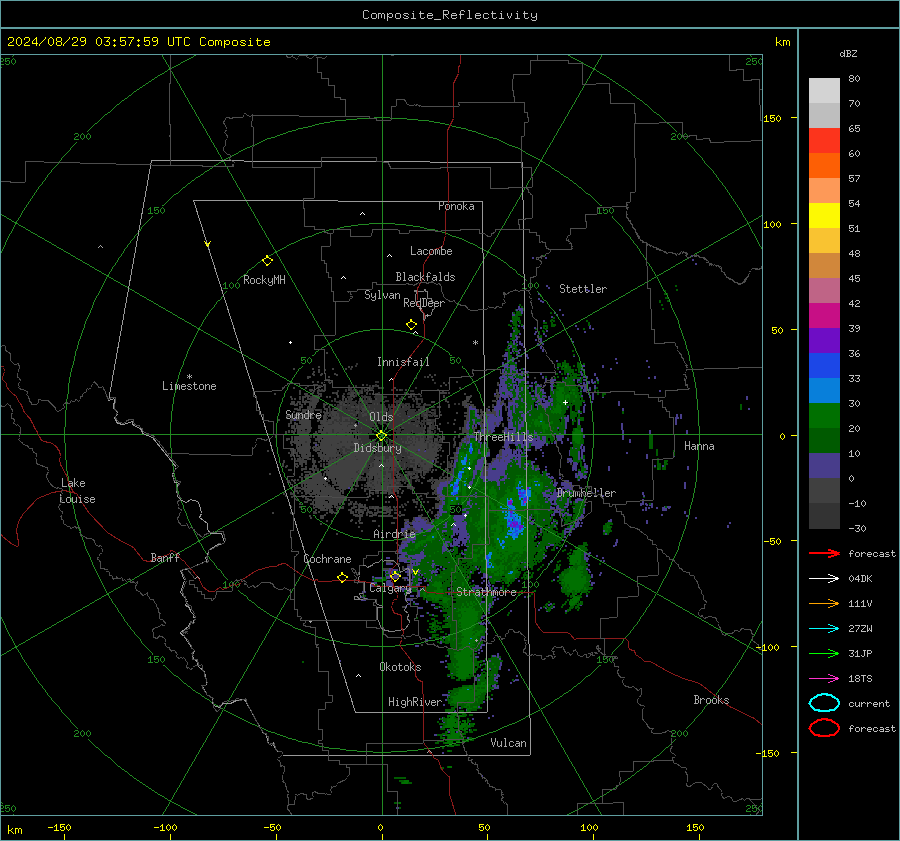900x841 pixels.
Task: Click the Airdrie city label
Action: 394,534
